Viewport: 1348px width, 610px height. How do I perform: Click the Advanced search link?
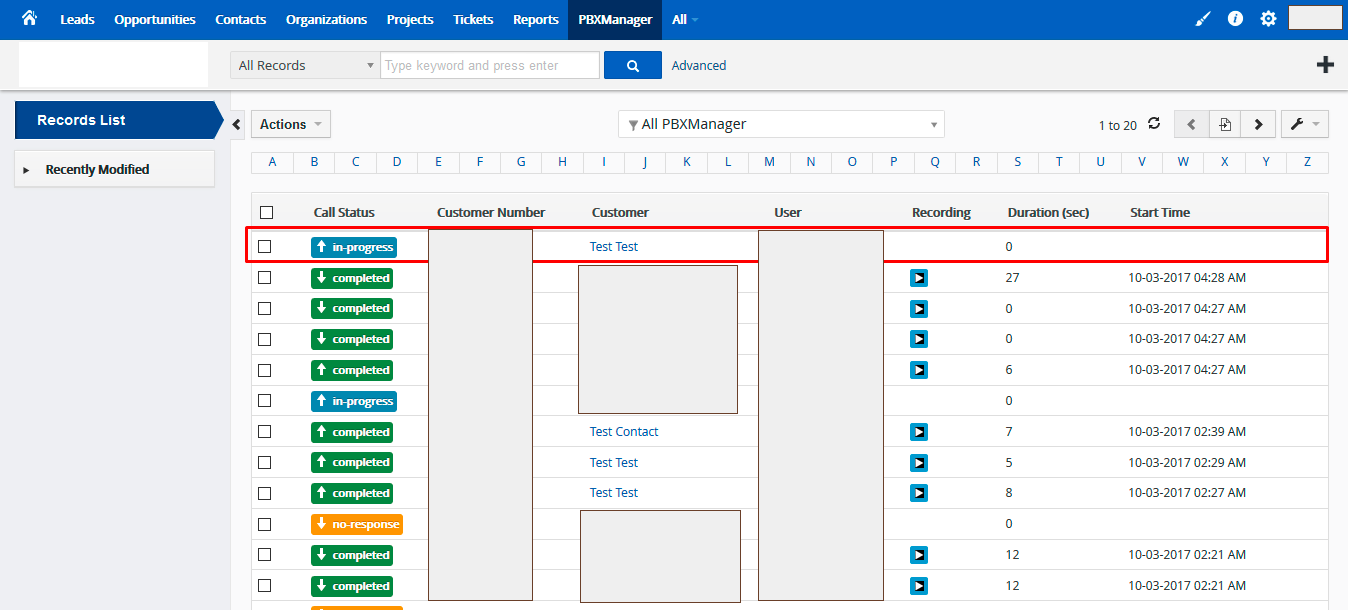pyautogui.click(x=698, y=64)
